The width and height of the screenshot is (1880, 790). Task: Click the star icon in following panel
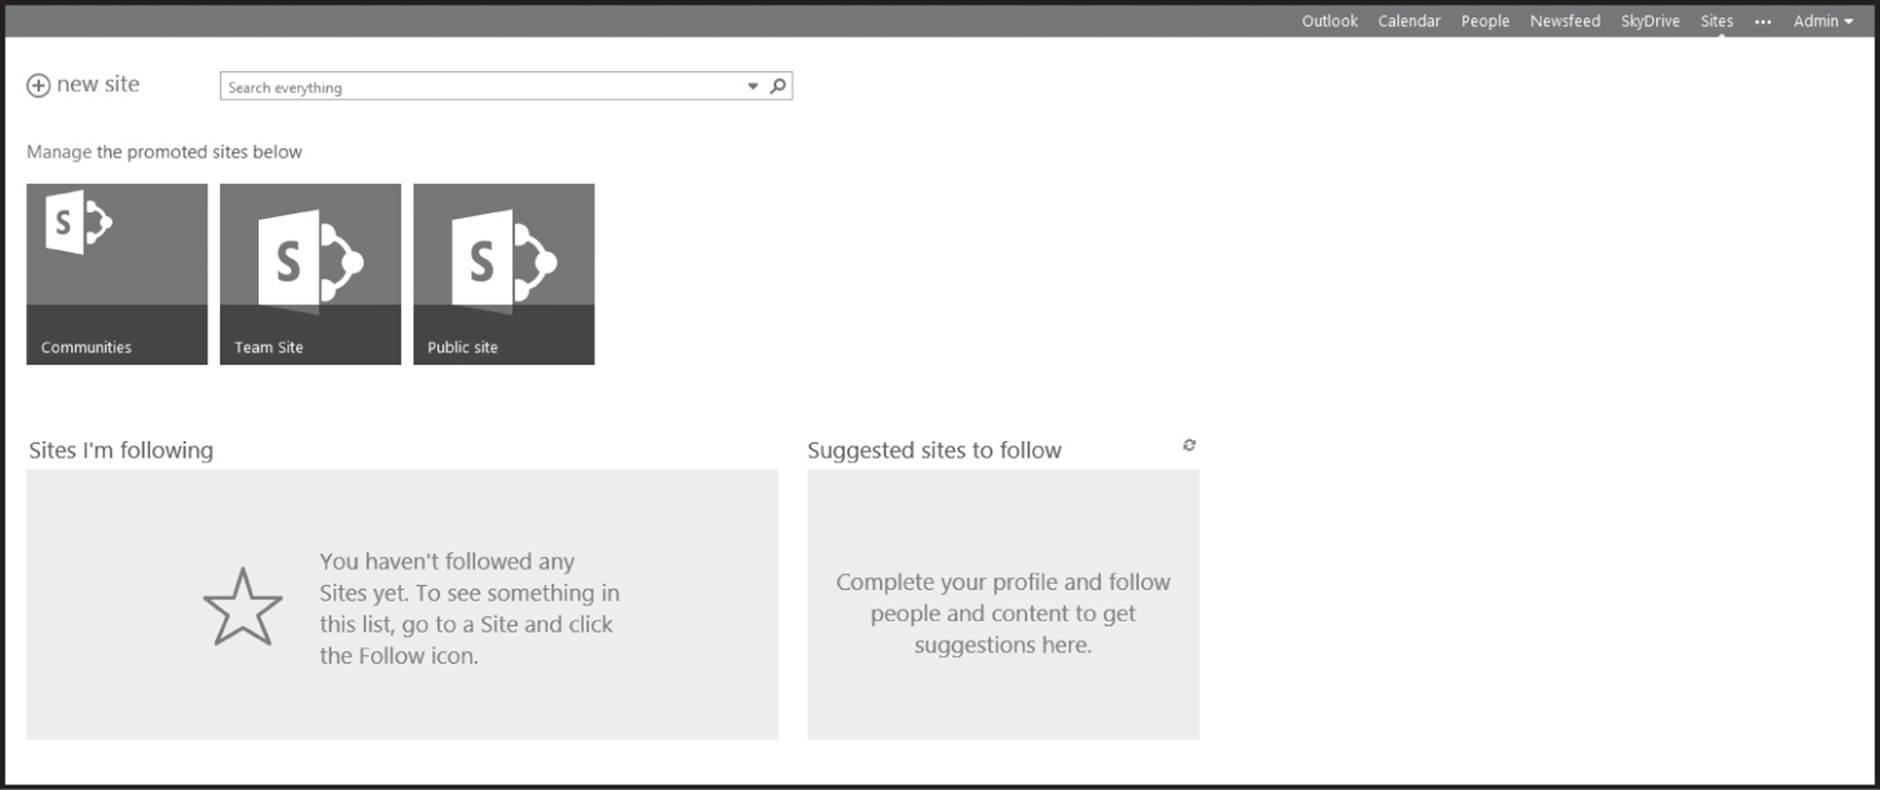pyautogui.click(x=243, y=607)
